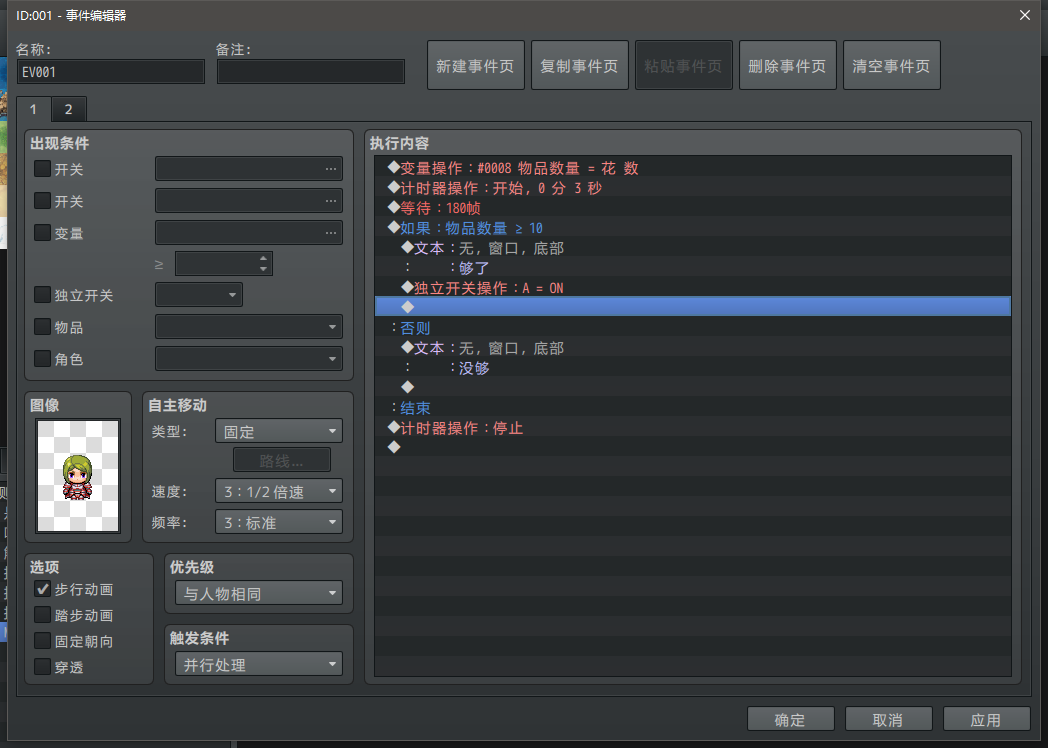Click the 名称 field EV001

click(111, 72)
